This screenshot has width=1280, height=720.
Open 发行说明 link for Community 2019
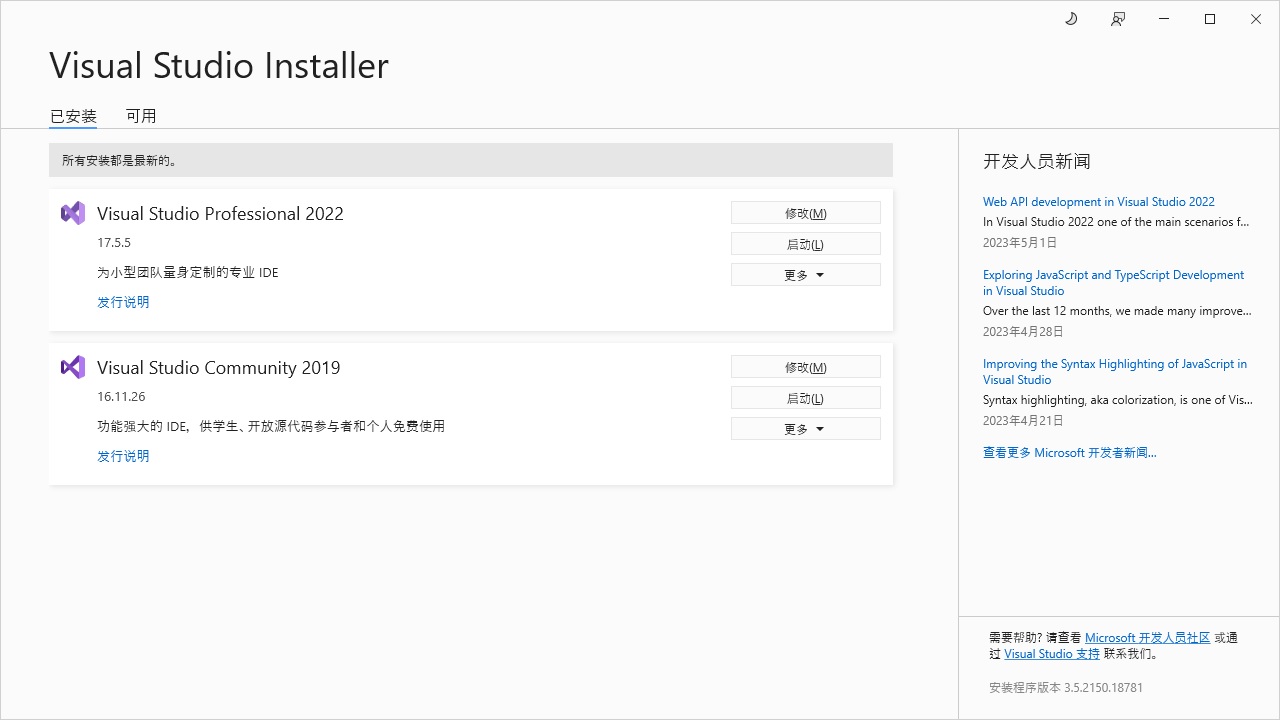click(x=123, y=456)
